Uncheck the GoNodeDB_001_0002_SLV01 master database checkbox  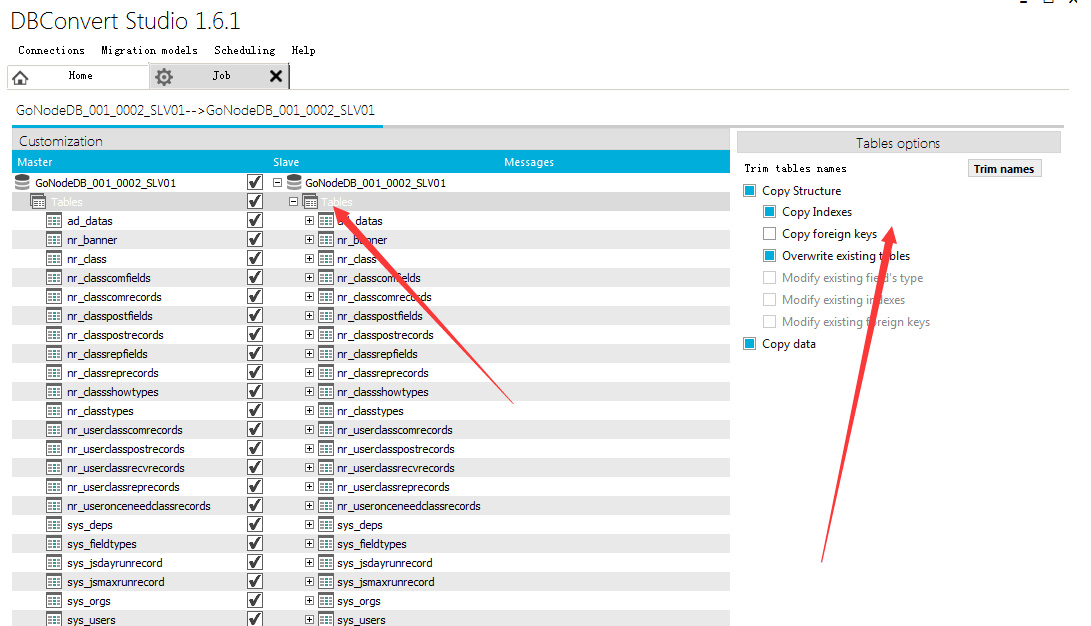255,182
